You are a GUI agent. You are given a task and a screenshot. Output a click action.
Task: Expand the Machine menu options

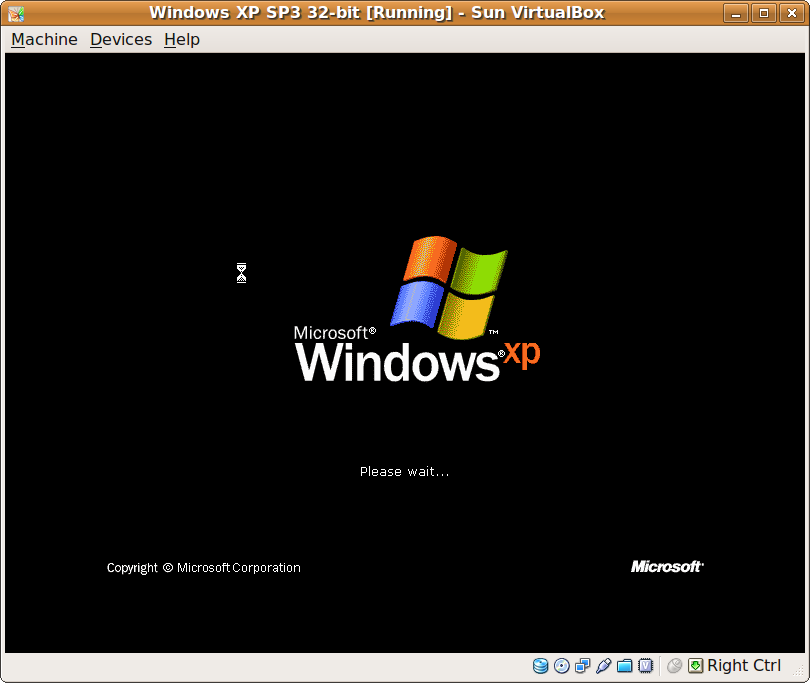pyautogui.click(x=44, y=39)
